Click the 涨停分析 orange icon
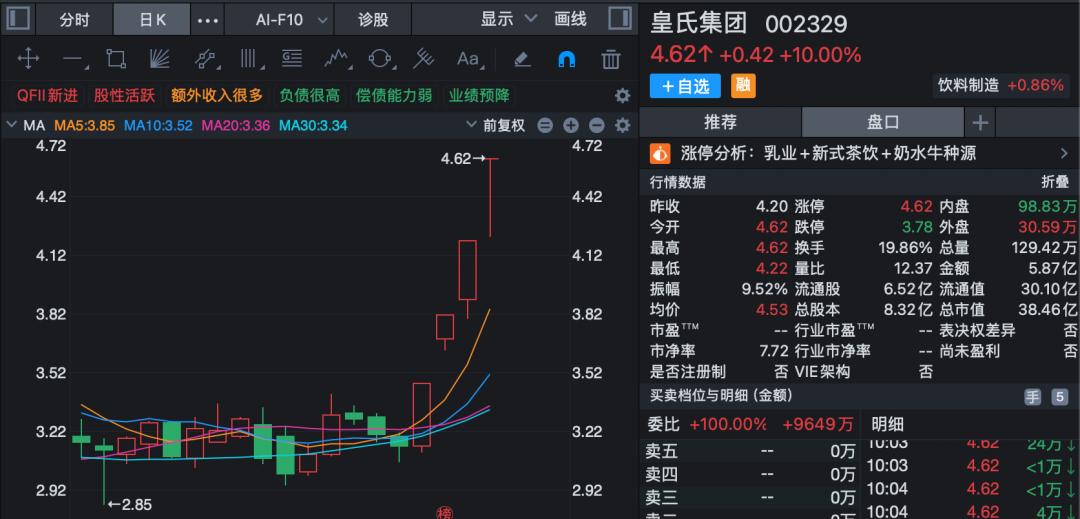The height and width of the screenshot is (519, 1080). click(x=660, y=153)
